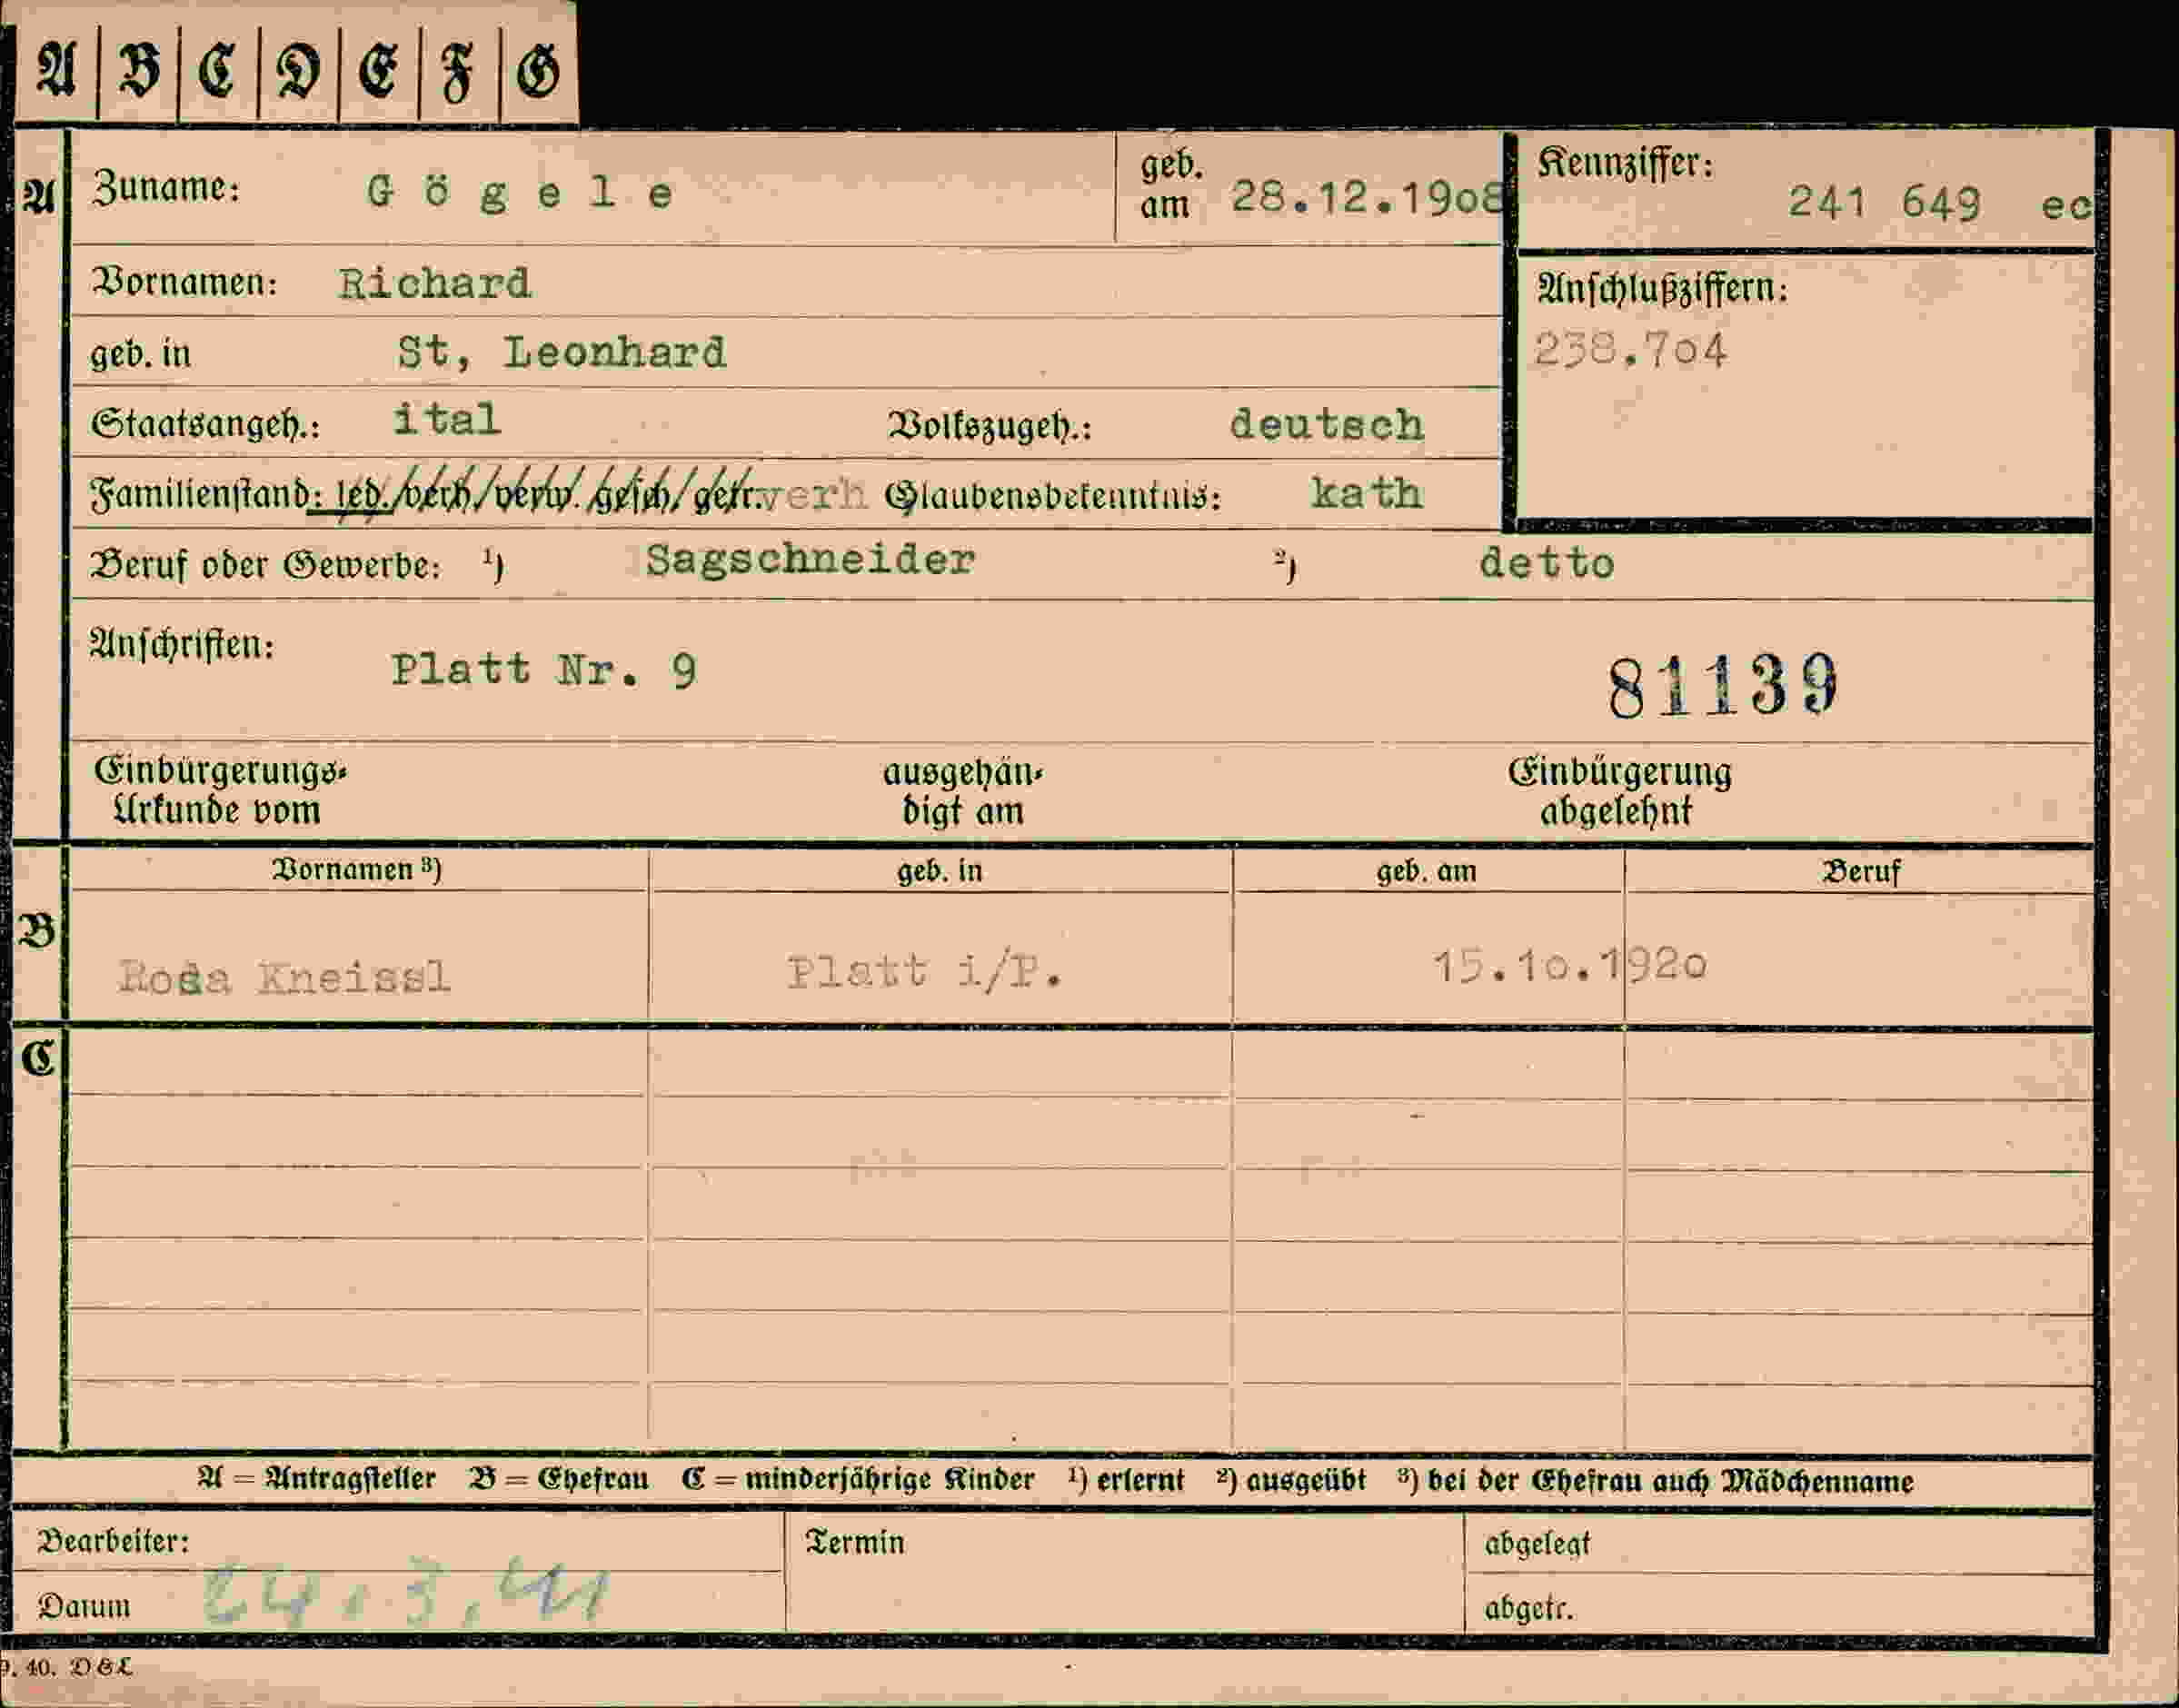Click the practiced occupation 'detto'

(x=1547, y=564)
